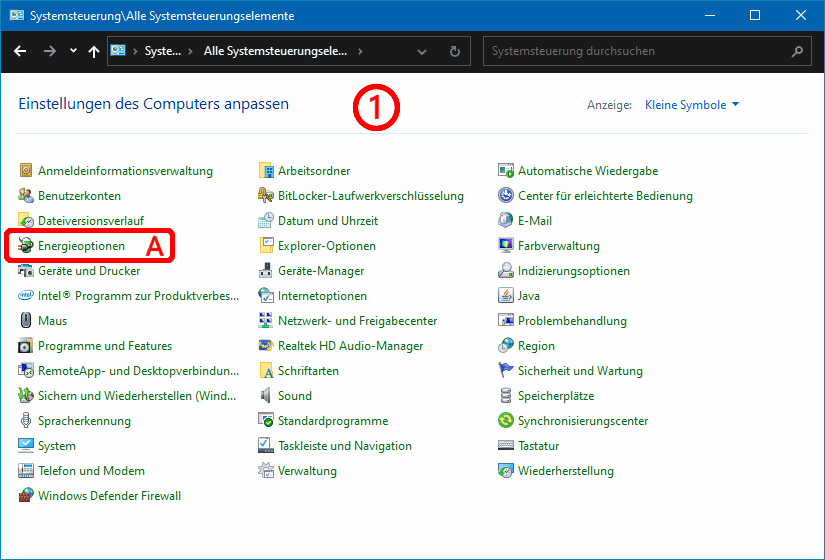Click the Windows Defender Firewall icon
This screenshot has width=825, height=560.
click(x=27, y=496)
